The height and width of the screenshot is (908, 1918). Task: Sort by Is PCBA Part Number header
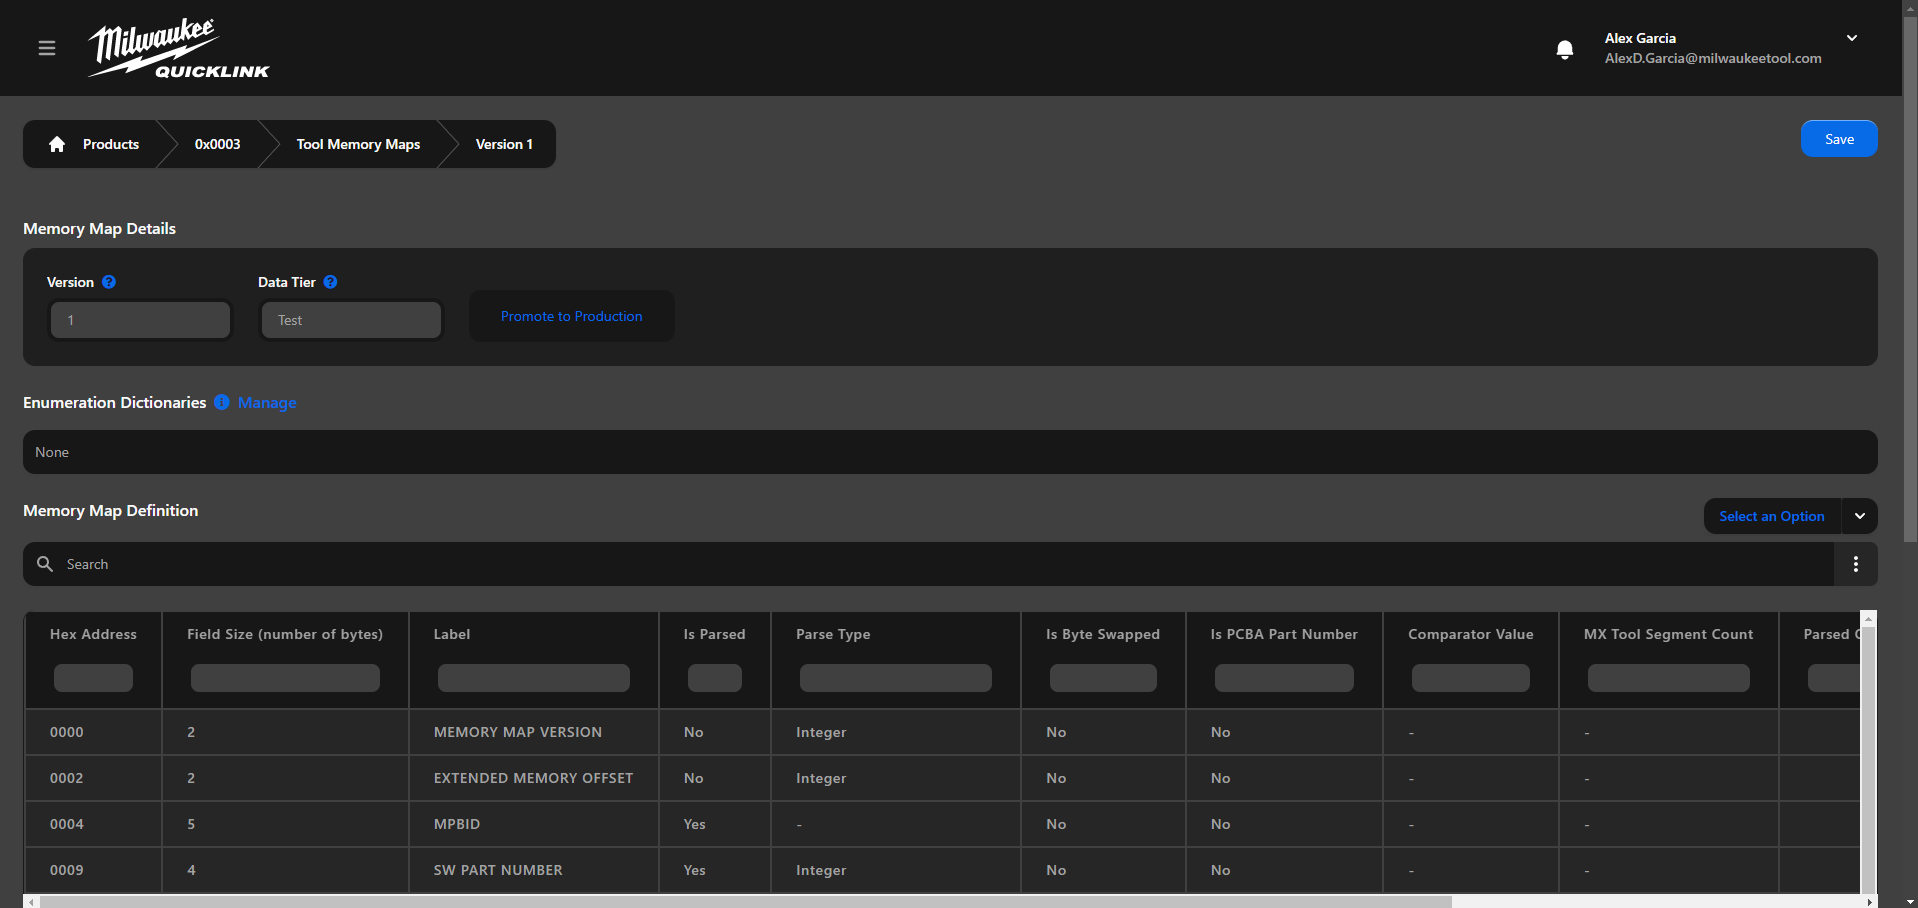click(1284, 634)
